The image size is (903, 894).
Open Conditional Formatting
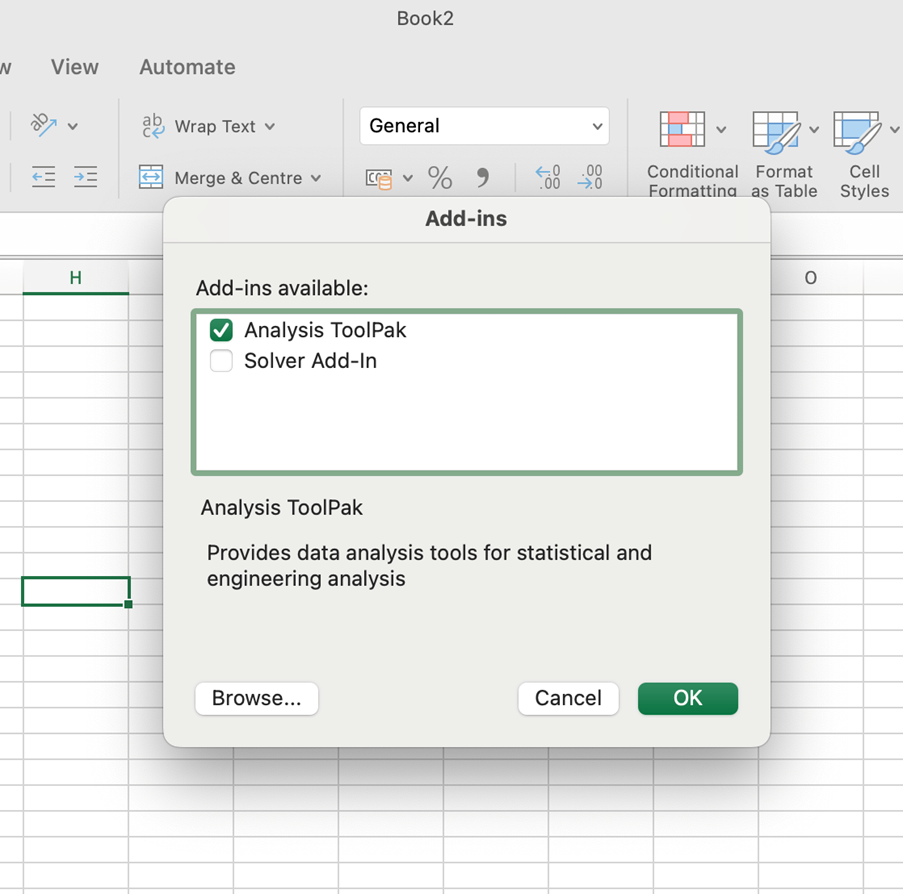tap(682, 131)
